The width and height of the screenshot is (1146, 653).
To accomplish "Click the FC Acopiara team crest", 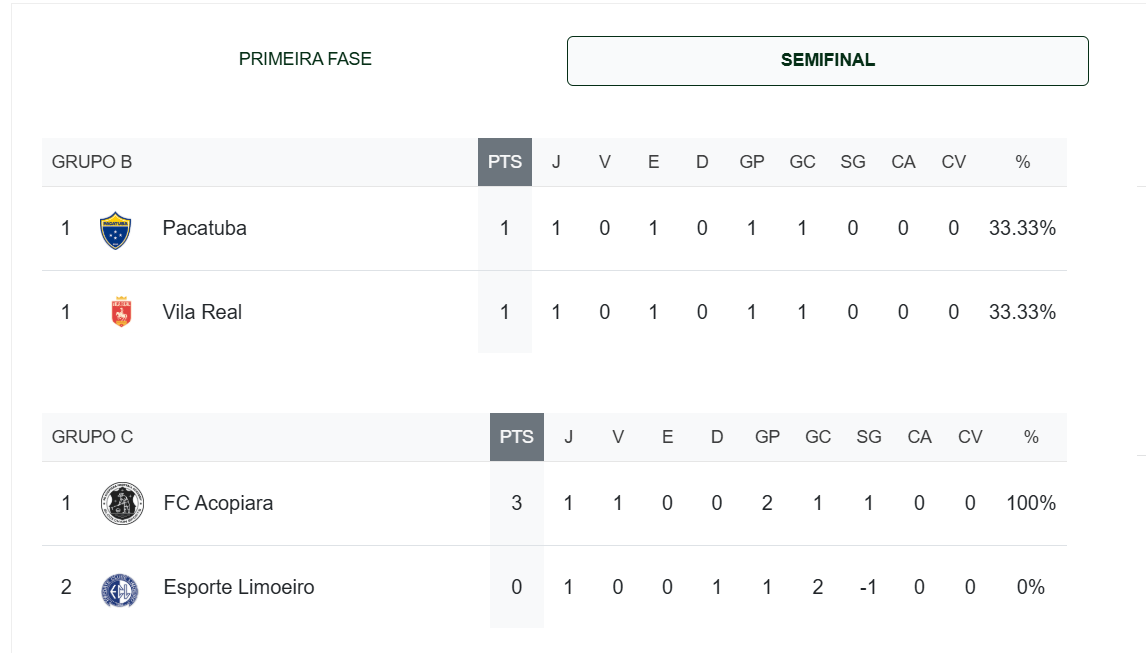I will point(122,503).
